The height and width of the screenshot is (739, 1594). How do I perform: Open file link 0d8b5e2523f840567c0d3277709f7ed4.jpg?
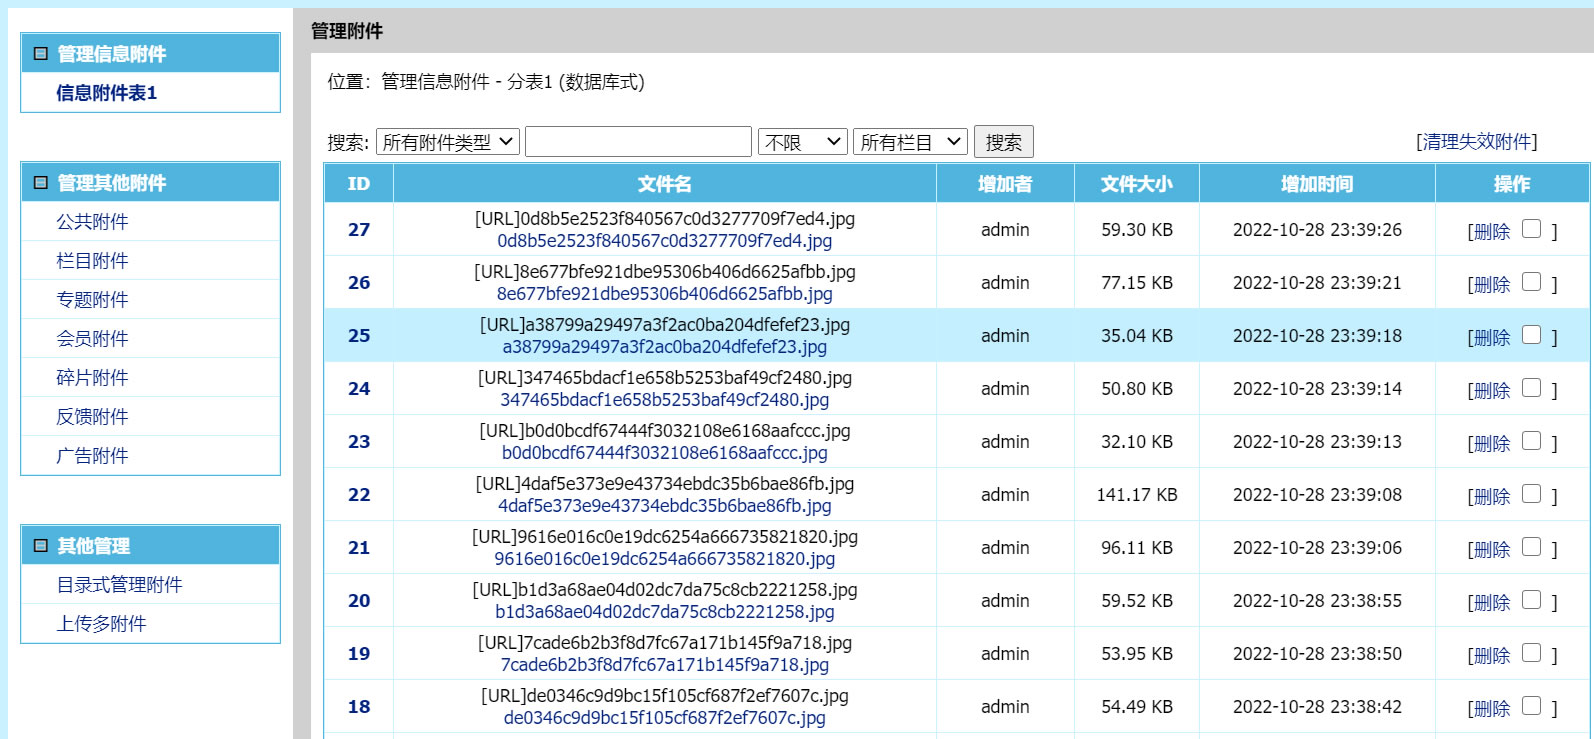coord(665,241)
